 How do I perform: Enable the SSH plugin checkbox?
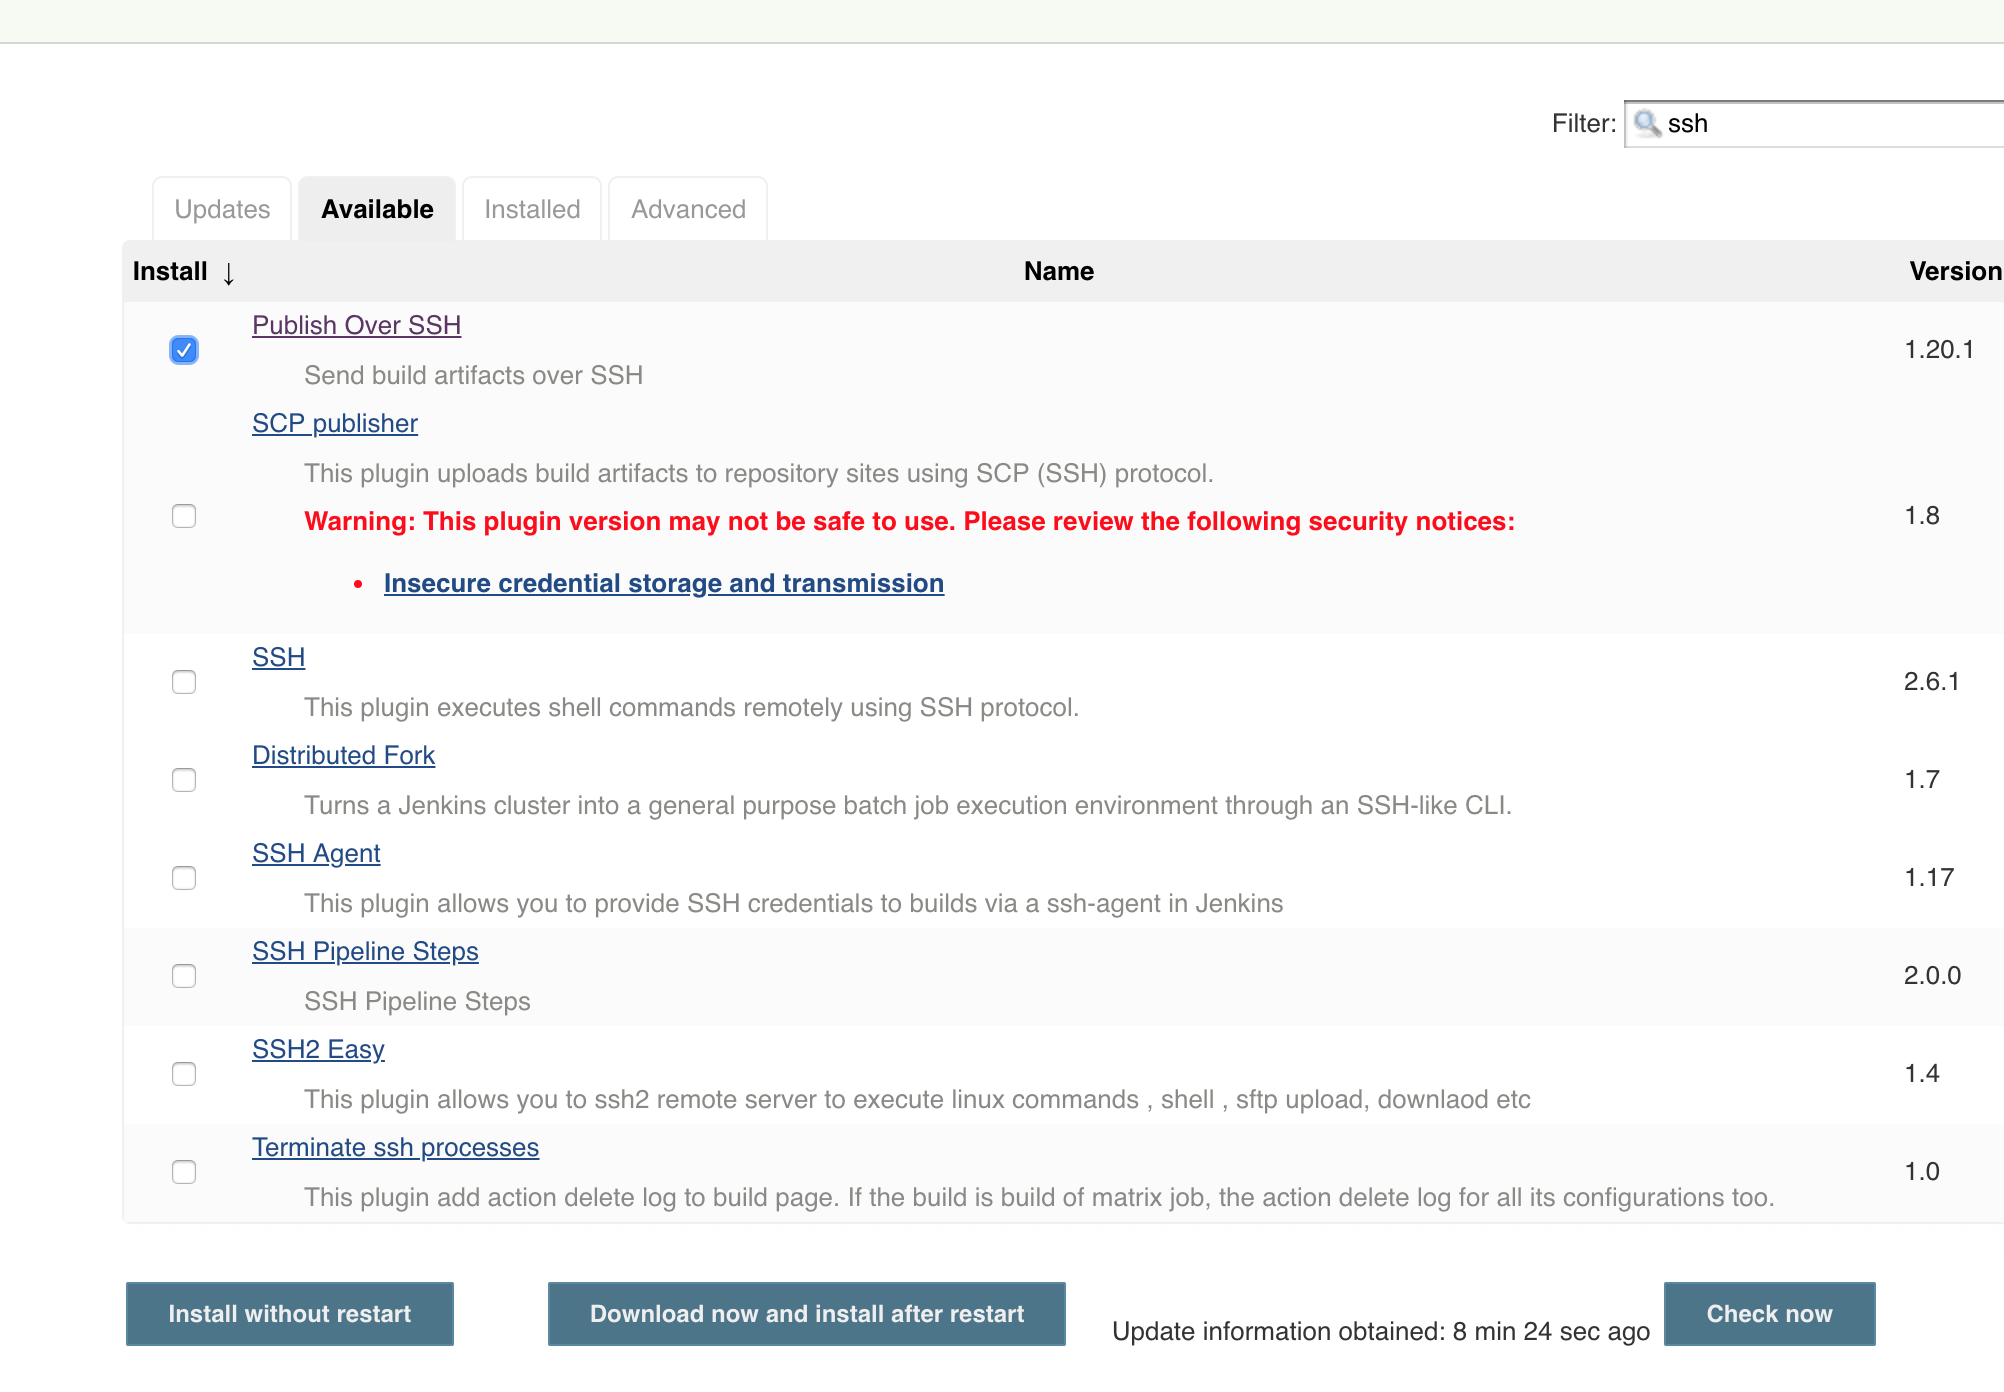point(184,682)
